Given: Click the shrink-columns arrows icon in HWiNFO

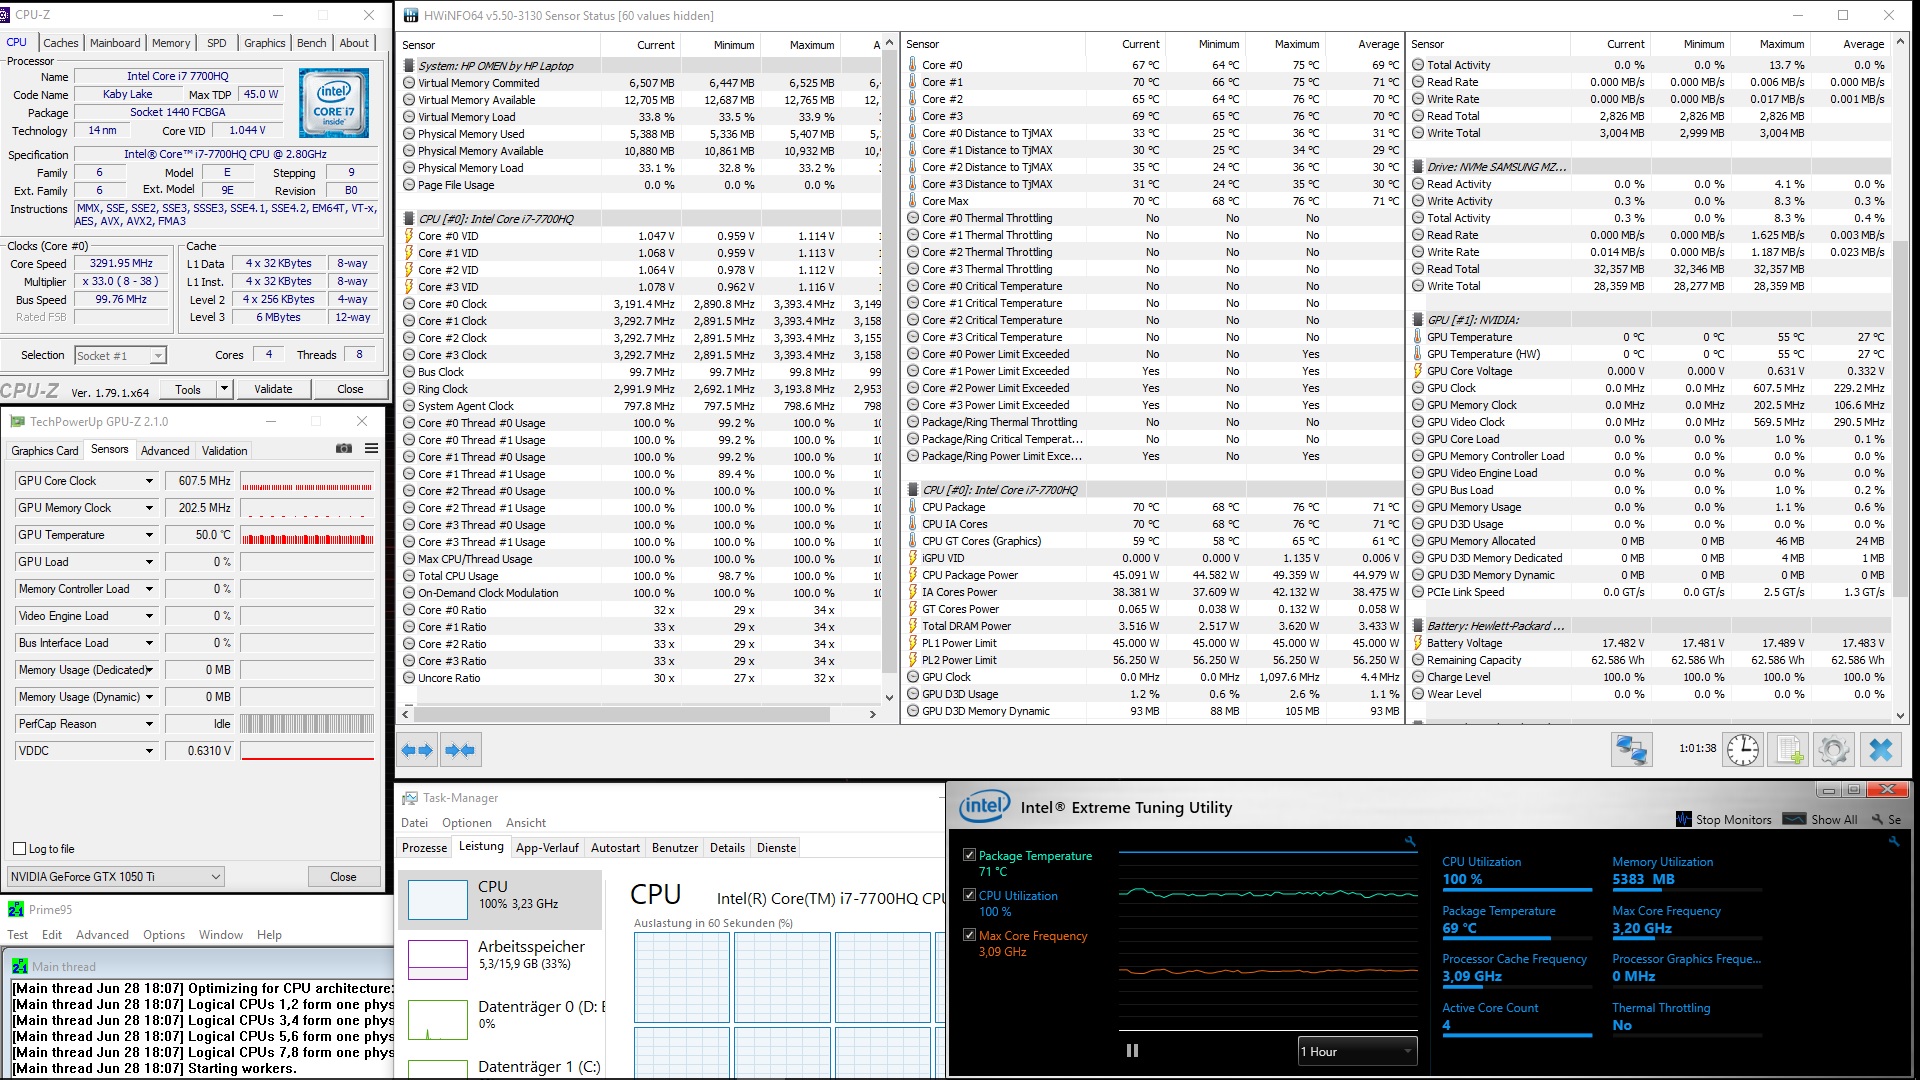Looking at the screenshot, I should pyautogui.click(x=460, y=749).
